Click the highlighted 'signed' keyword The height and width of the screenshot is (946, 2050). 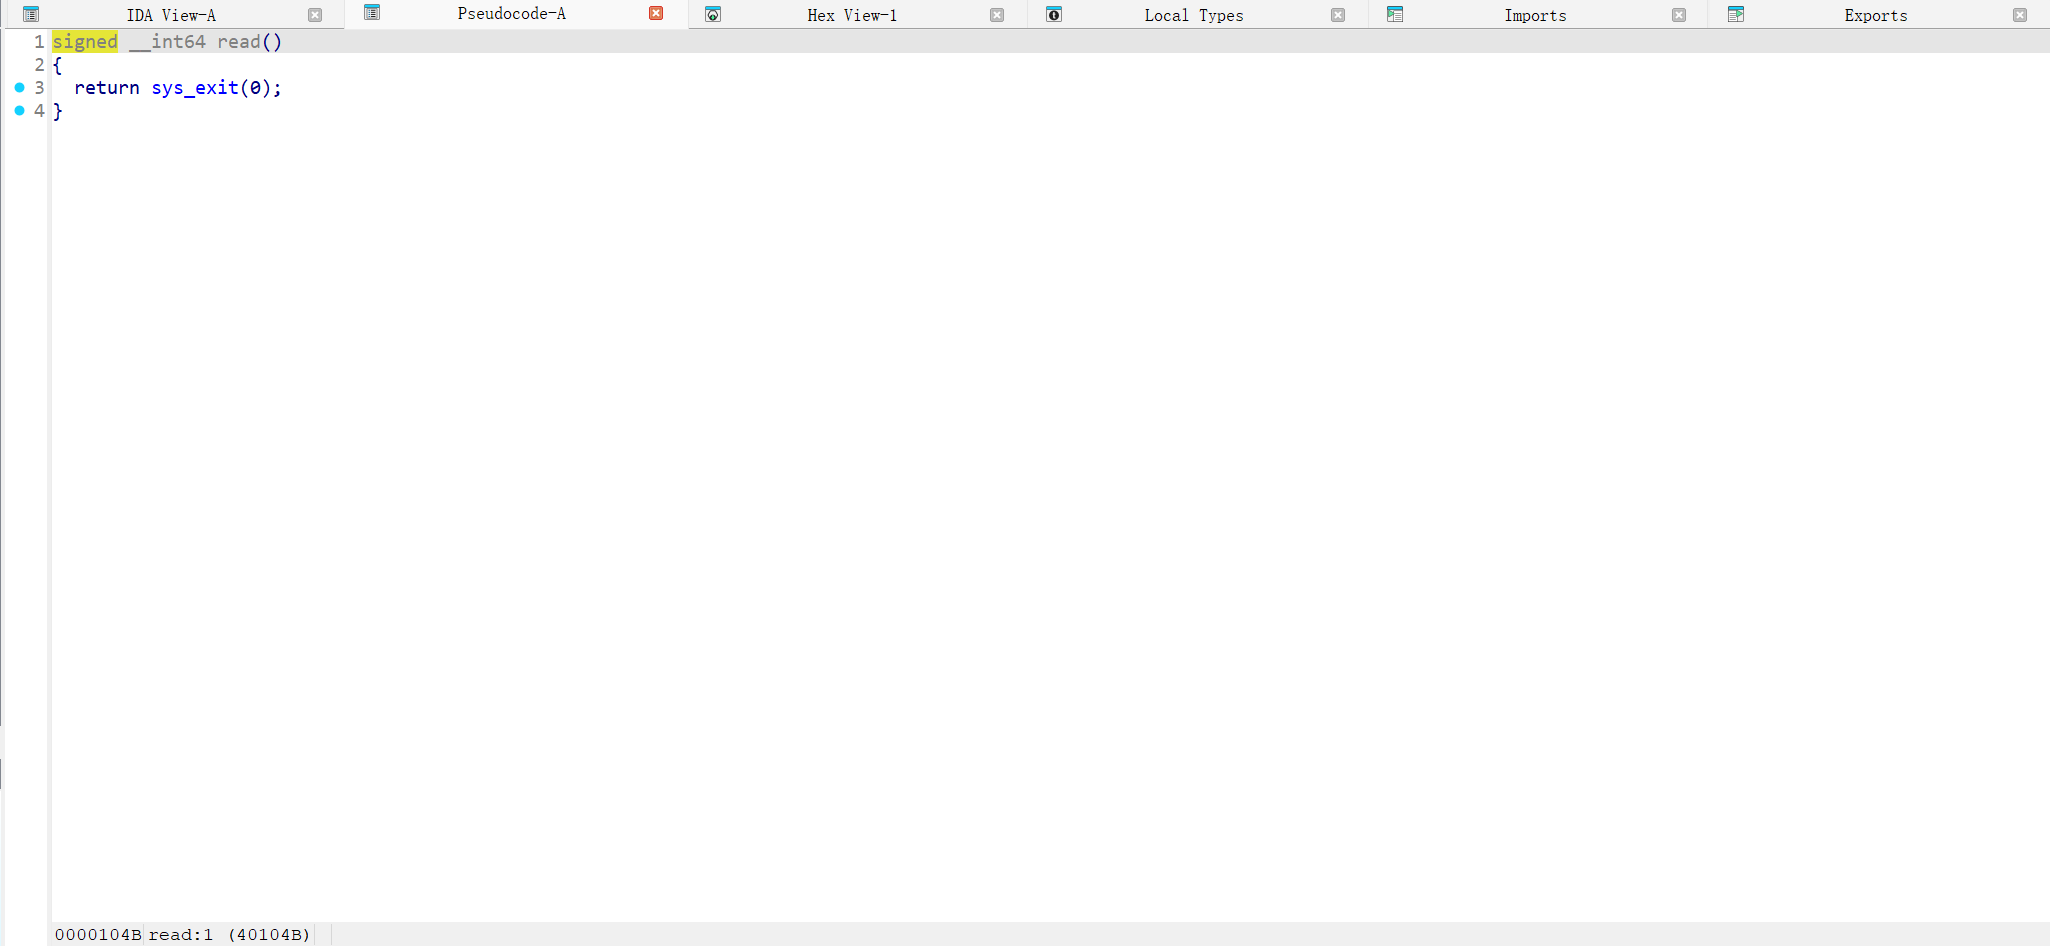pyautogui.click(x=85, y=42)
